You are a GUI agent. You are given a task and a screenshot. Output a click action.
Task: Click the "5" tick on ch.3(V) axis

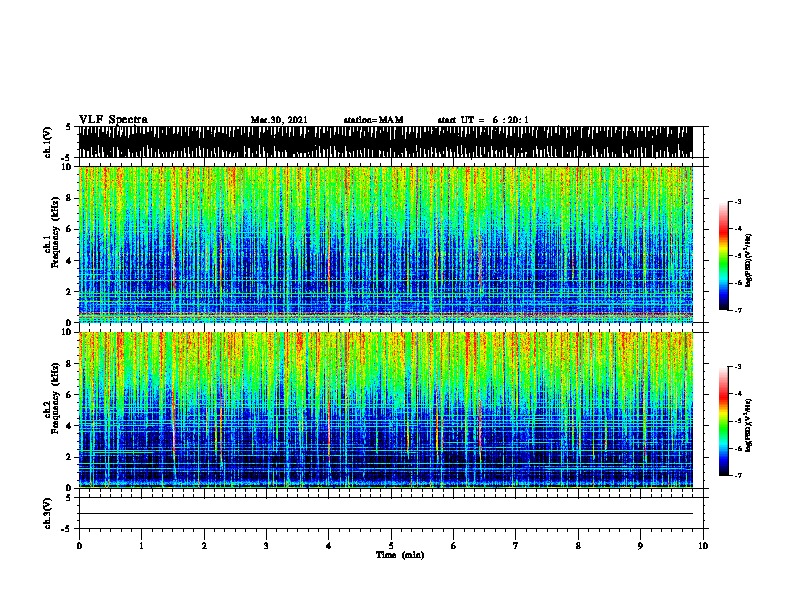point(69,498)
